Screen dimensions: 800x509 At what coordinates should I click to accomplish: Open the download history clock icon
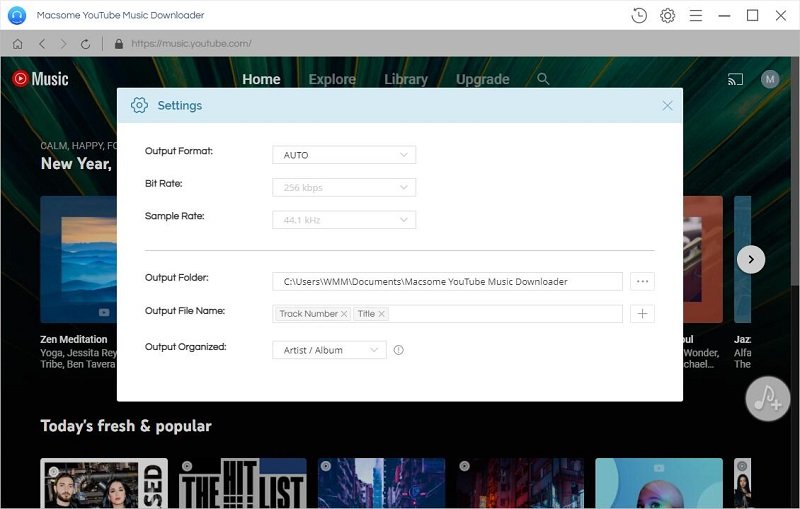click(x=639, y=15)
